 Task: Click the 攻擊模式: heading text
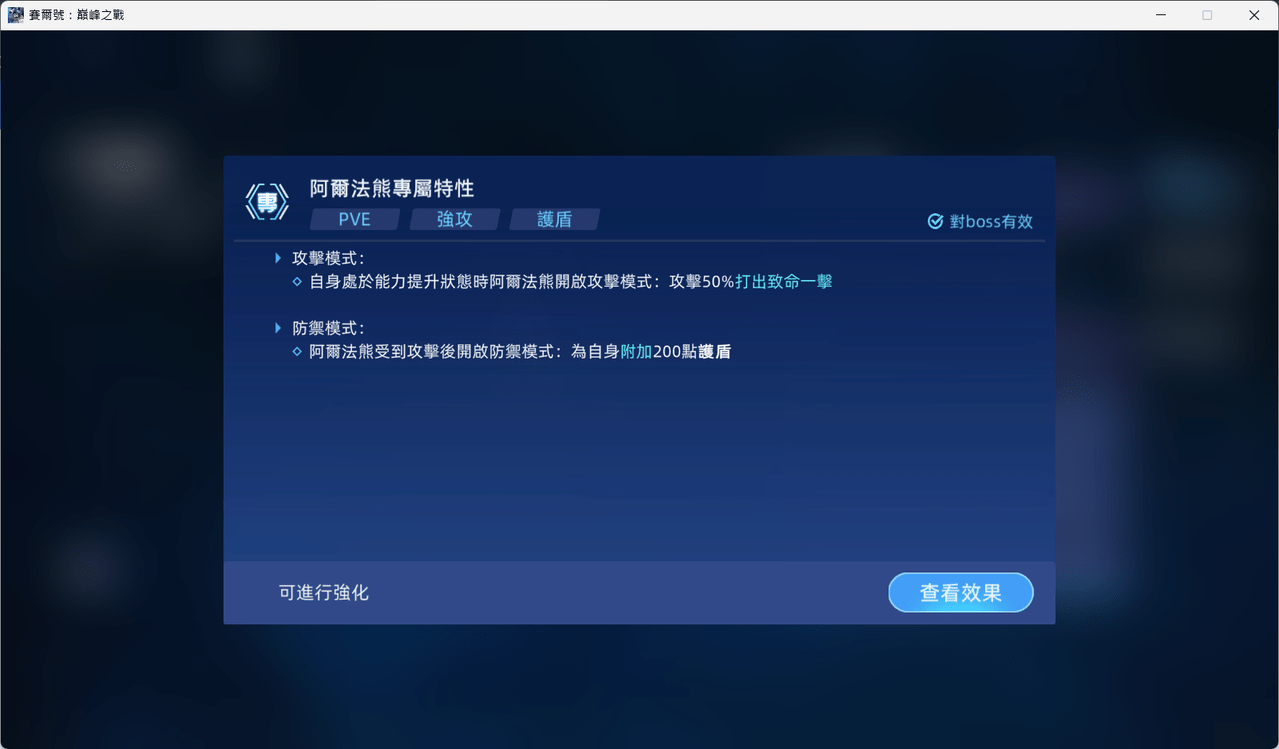click(328, 258)
